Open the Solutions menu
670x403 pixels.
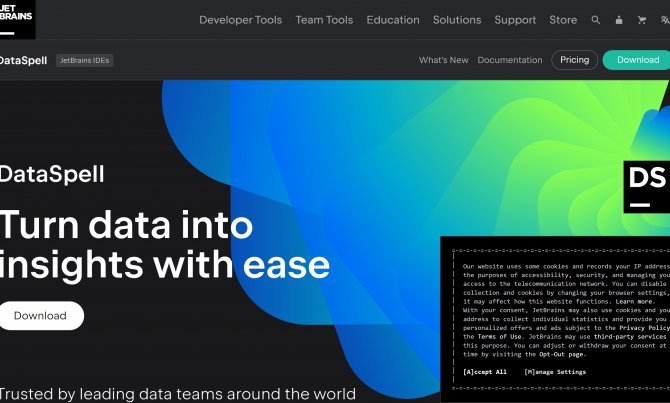[x=457, y=20]
